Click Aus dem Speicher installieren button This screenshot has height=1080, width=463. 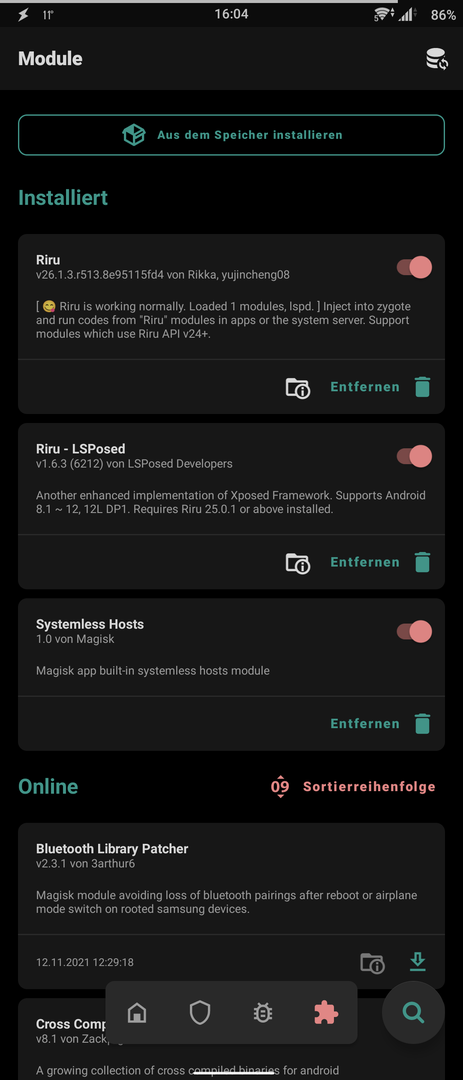(232, 135)
